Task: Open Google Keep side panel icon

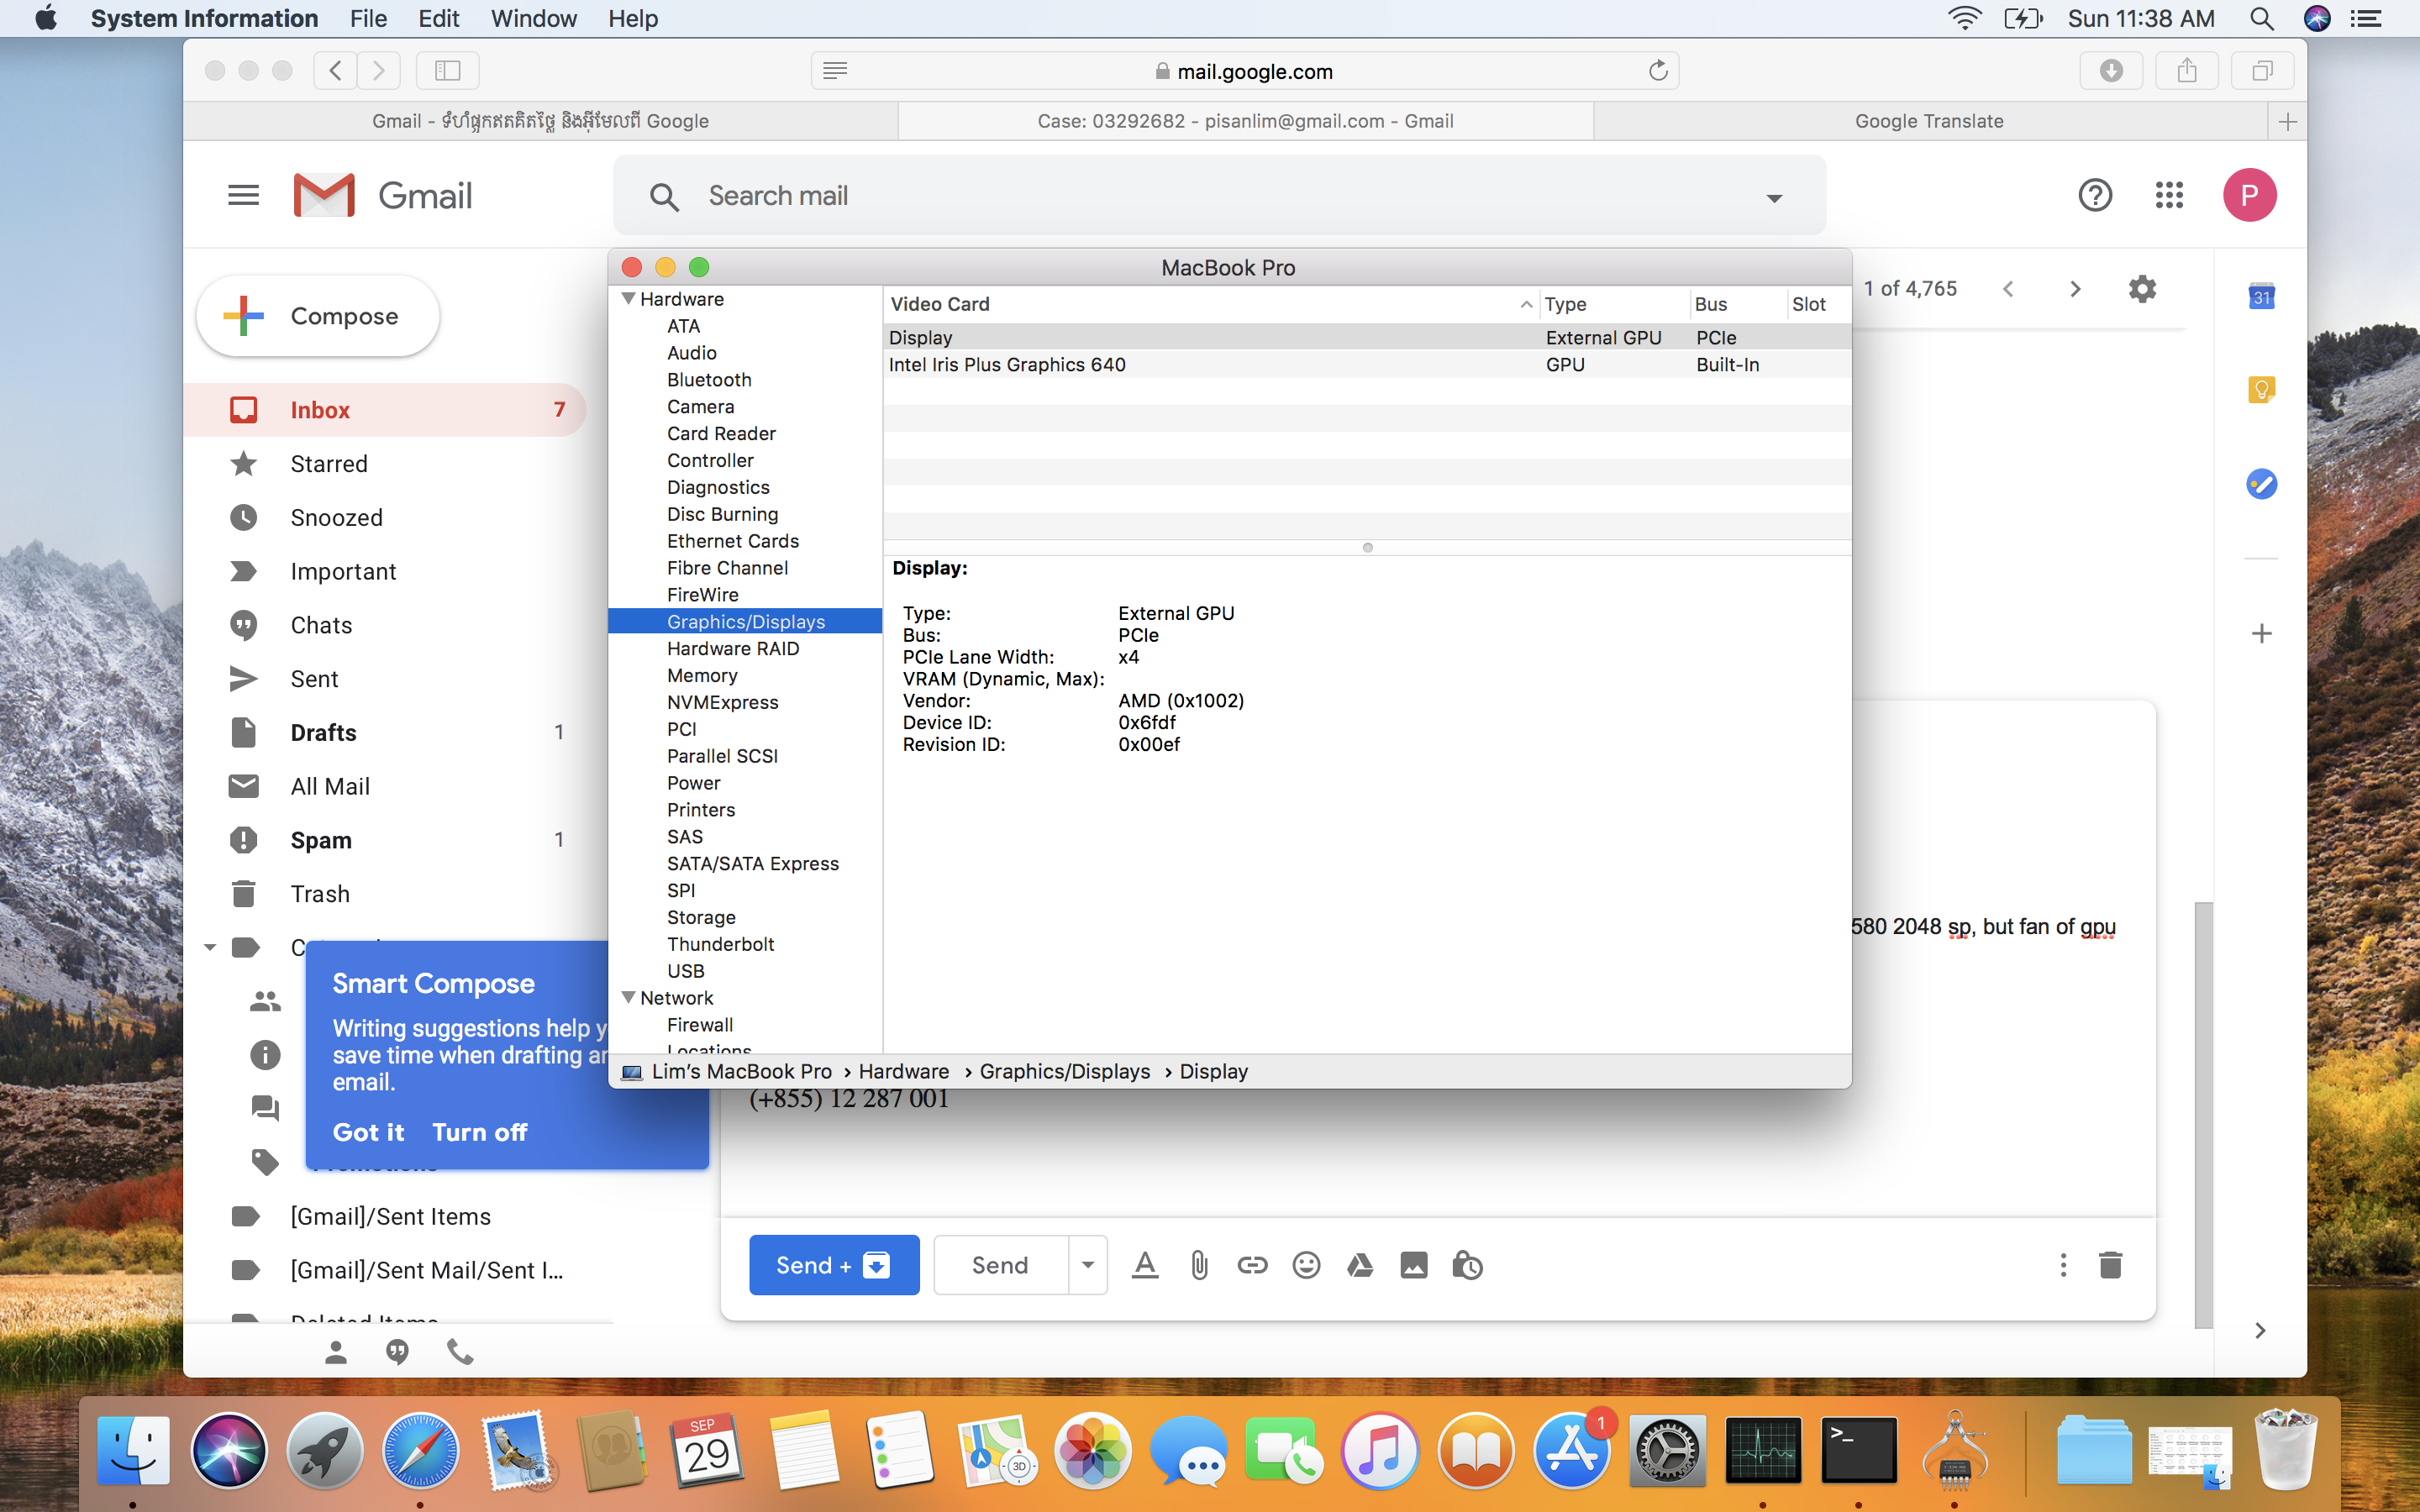Action: tap(2261, 389)
